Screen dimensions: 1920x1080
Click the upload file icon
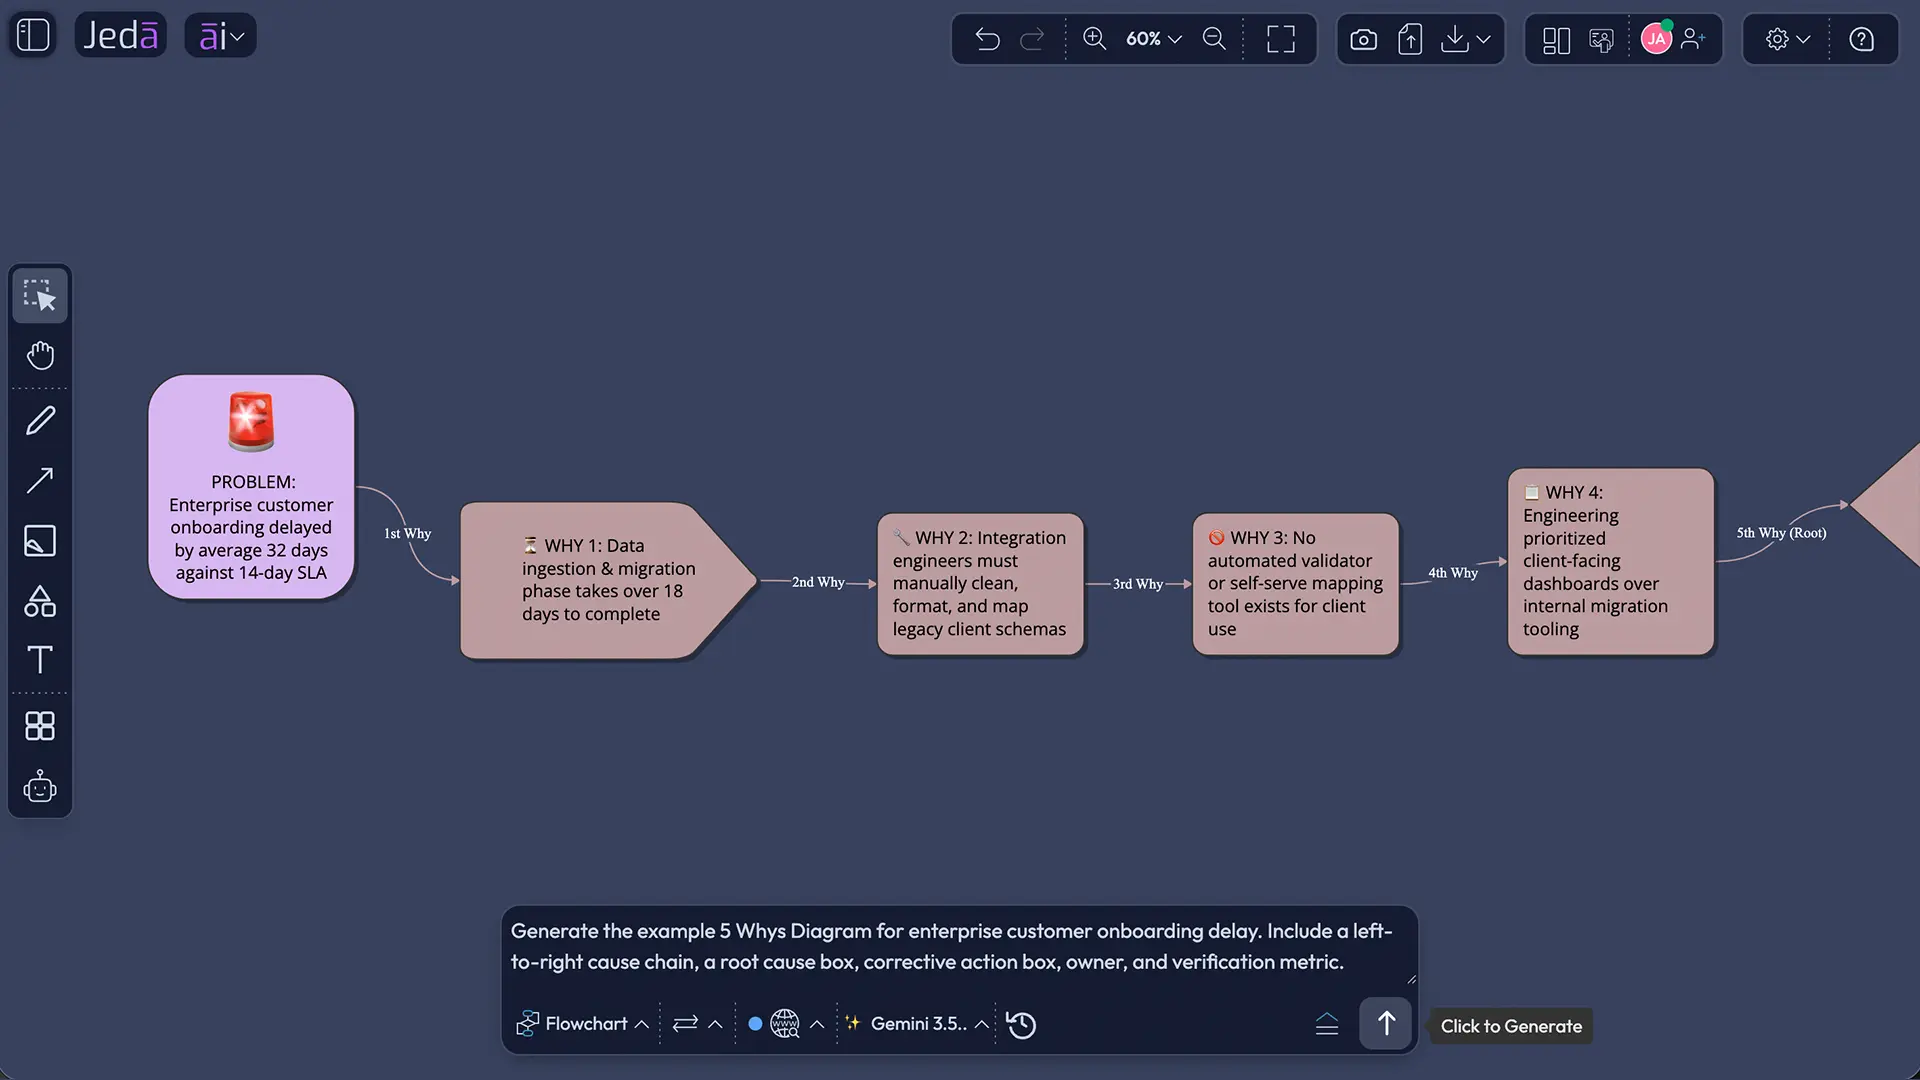(1410, 39)
